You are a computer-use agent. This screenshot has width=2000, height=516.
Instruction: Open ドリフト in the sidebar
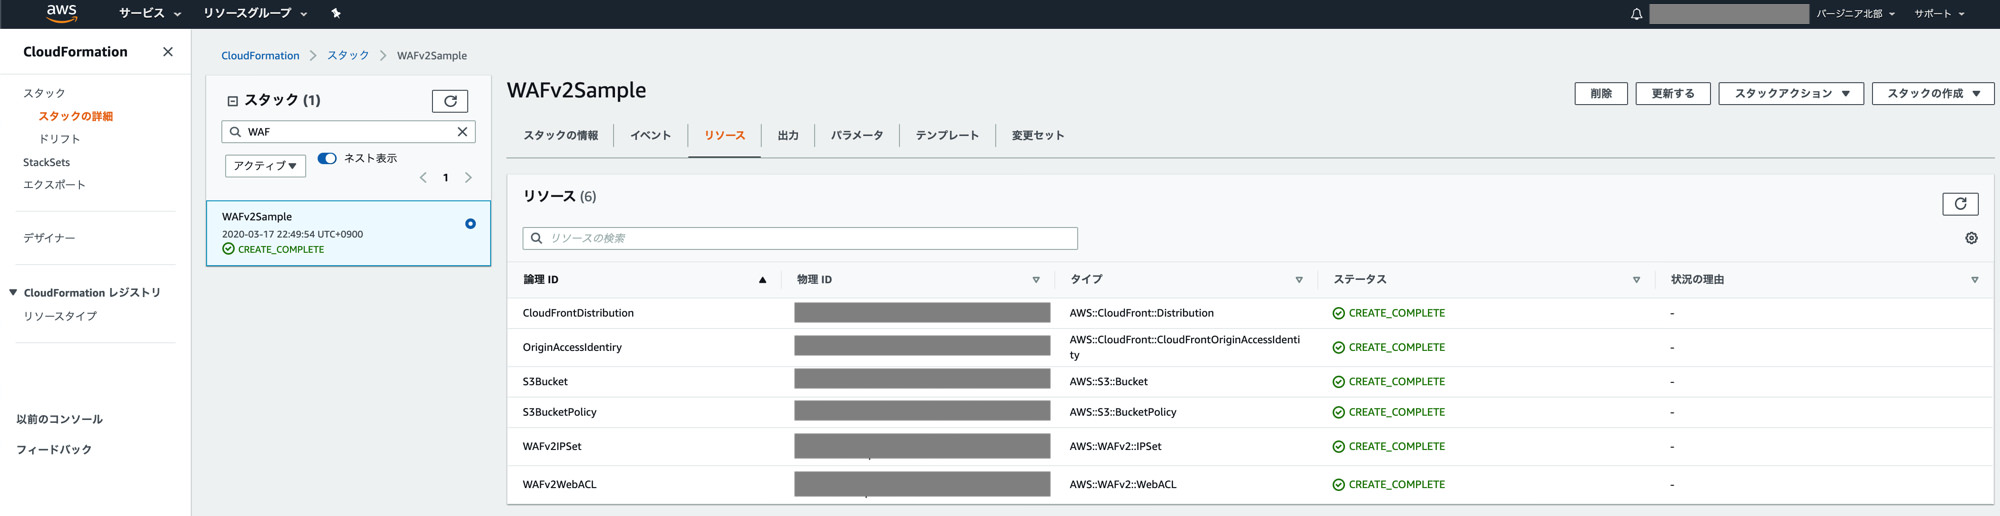tap(59, 139)
